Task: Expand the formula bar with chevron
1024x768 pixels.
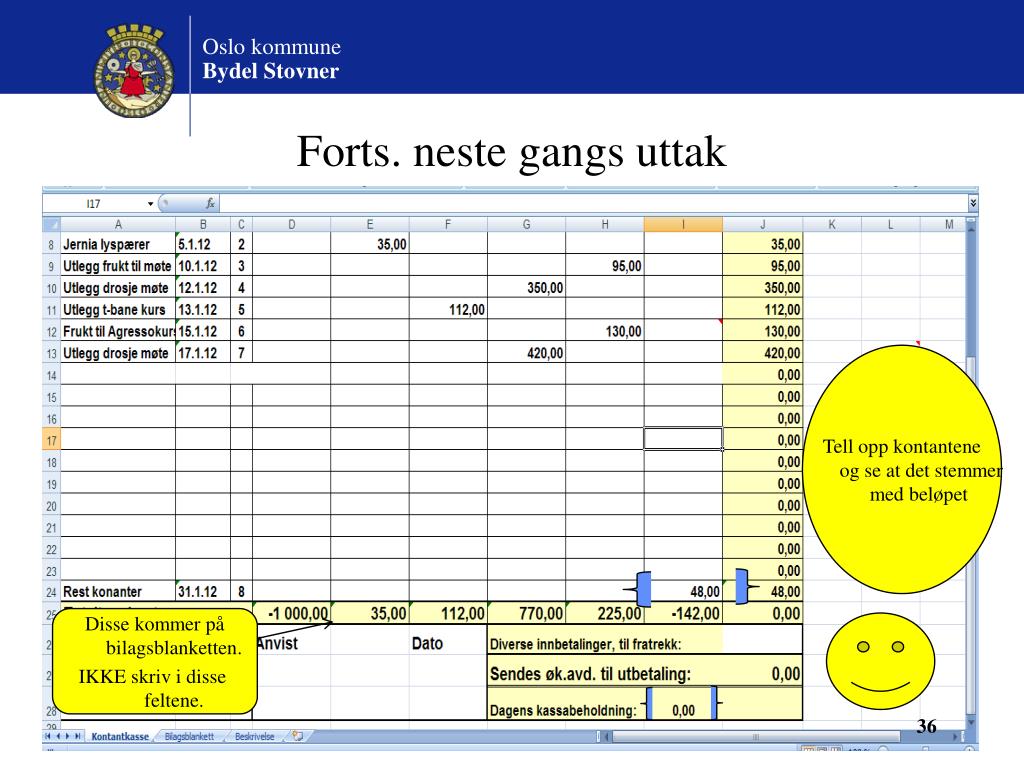Action: 972,203
